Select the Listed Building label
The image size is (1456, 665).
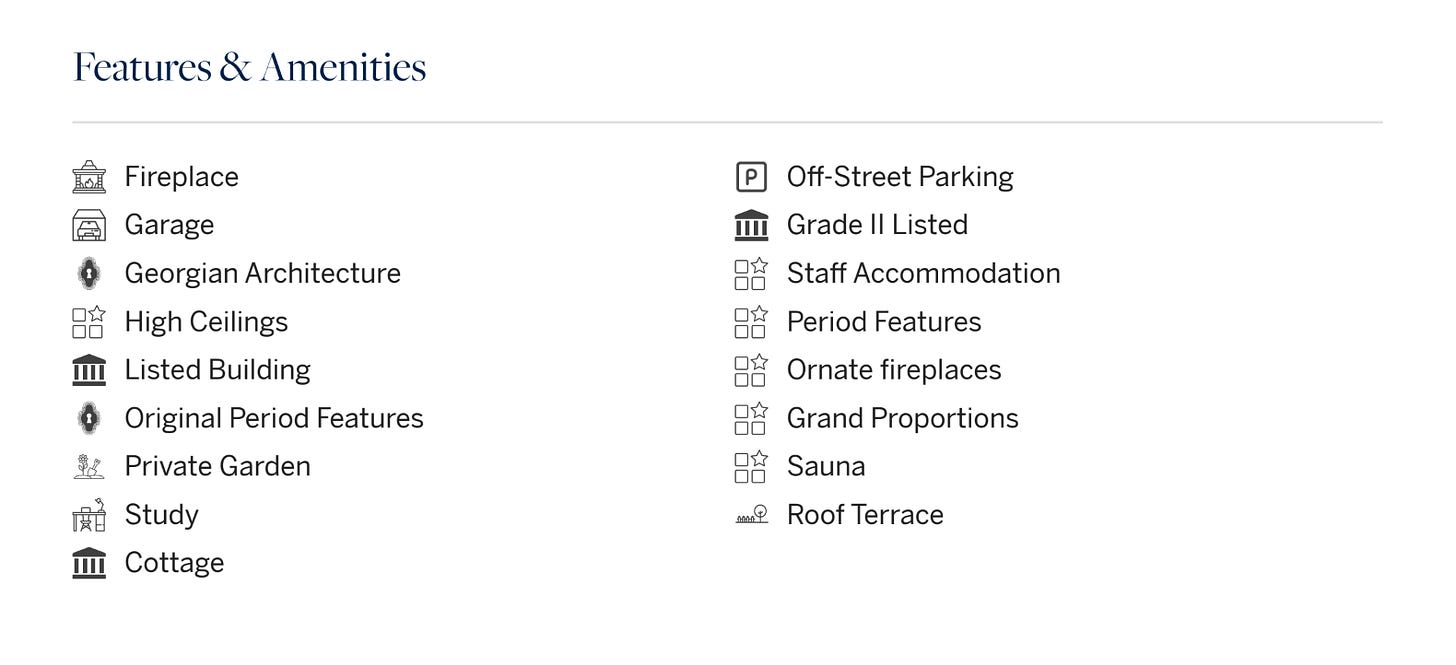click(217, 370)
